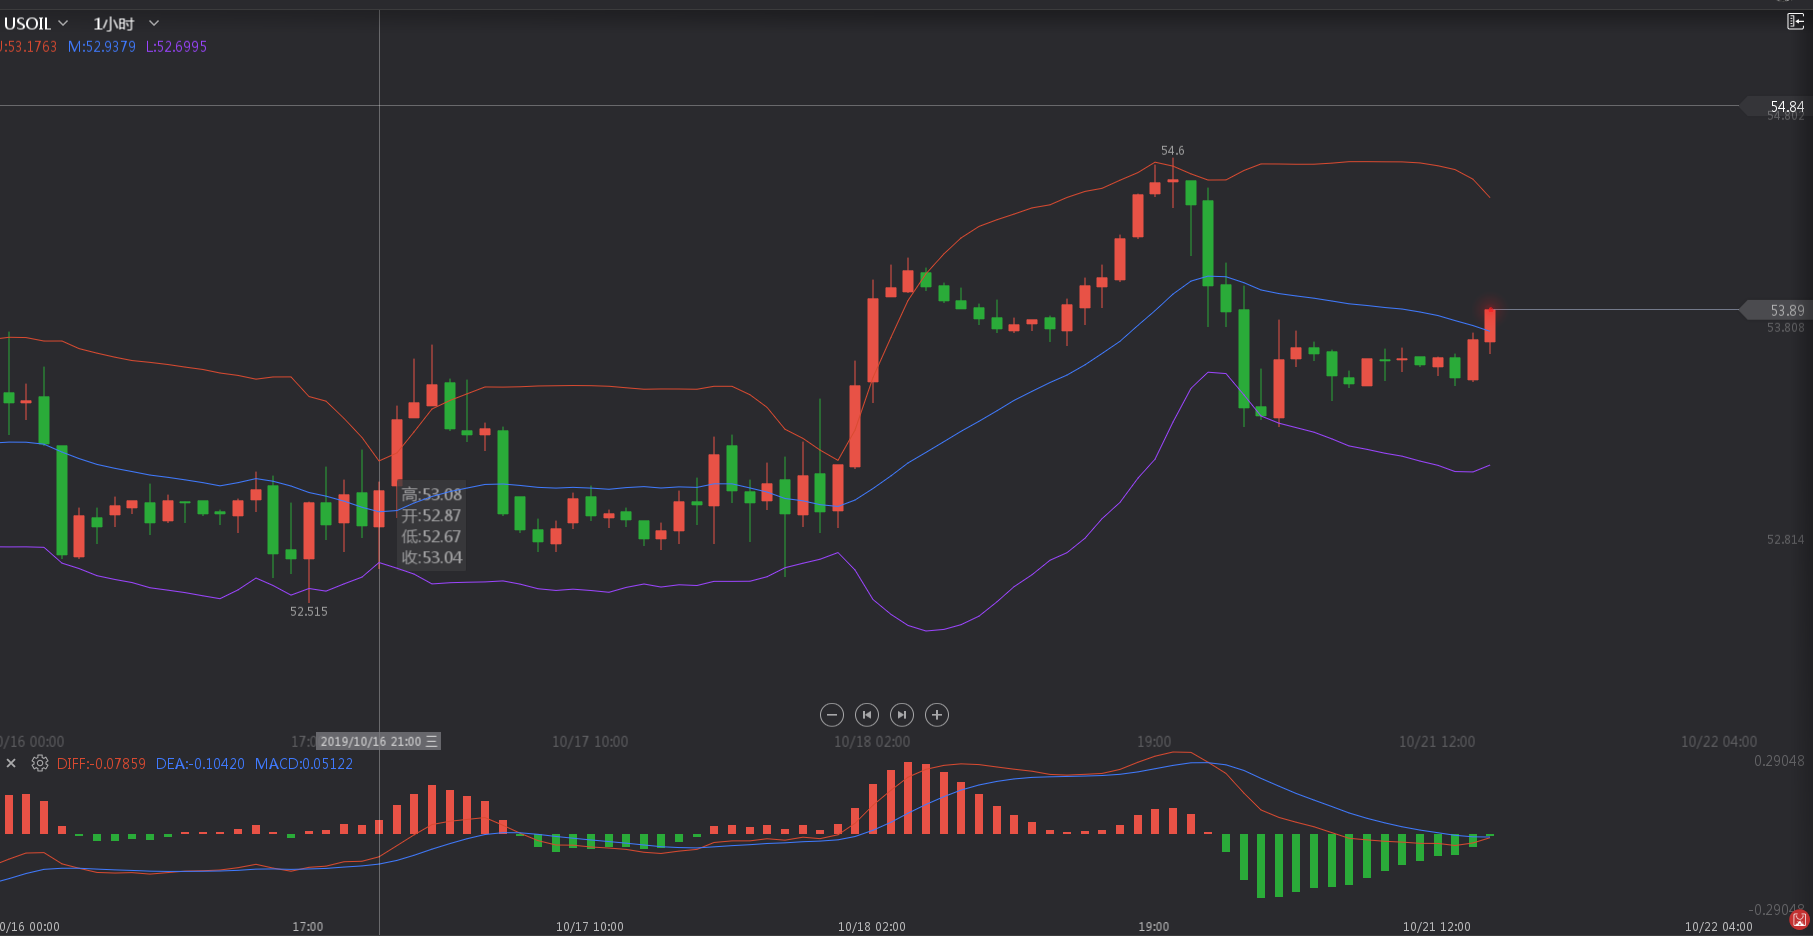This screenshot has height=936, width=1813.
Task: Click the 低:52.67 tooltip low value
Action: click(x=432, y=537)
